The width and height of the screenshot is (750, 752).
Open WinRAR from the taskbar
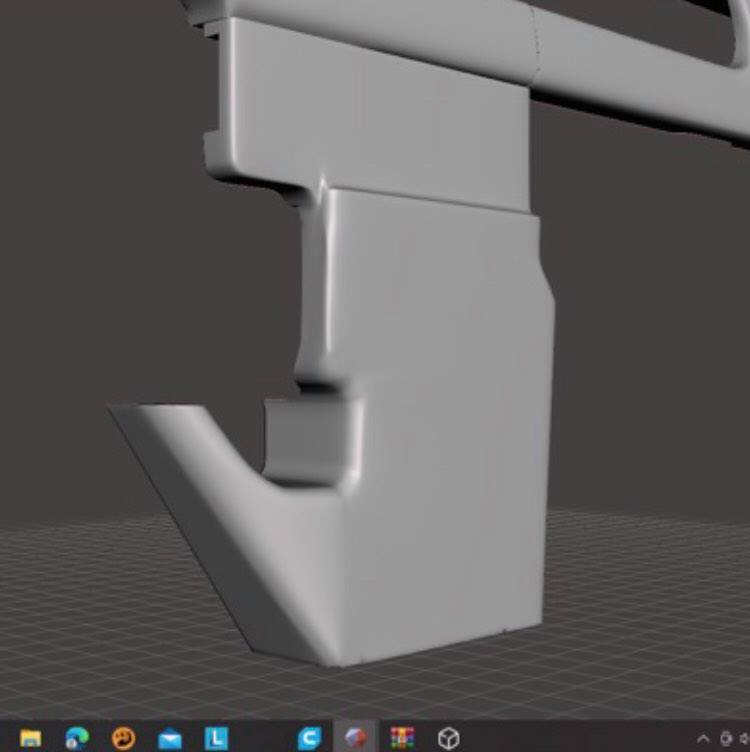pyautogui.click(x=402, y=738)
